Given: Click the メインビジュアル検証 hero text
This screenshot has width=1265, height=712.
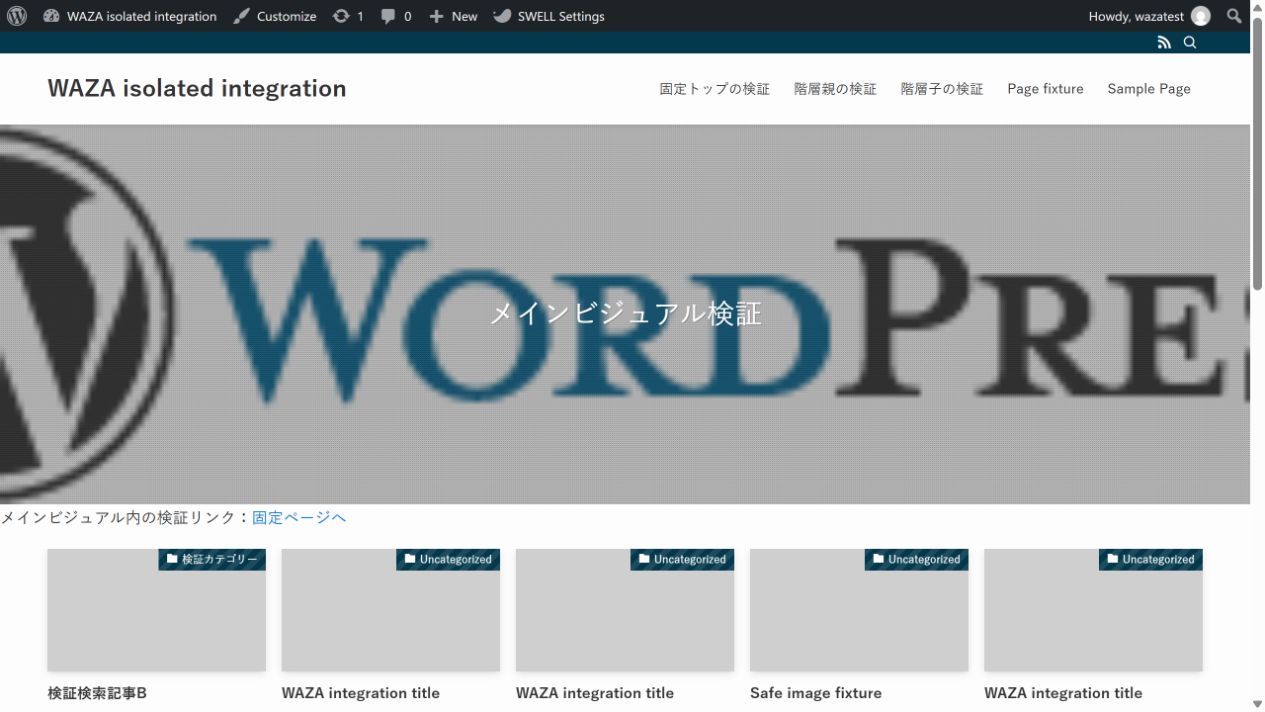Looking at the screenshot, I should [x=625, y=314].
